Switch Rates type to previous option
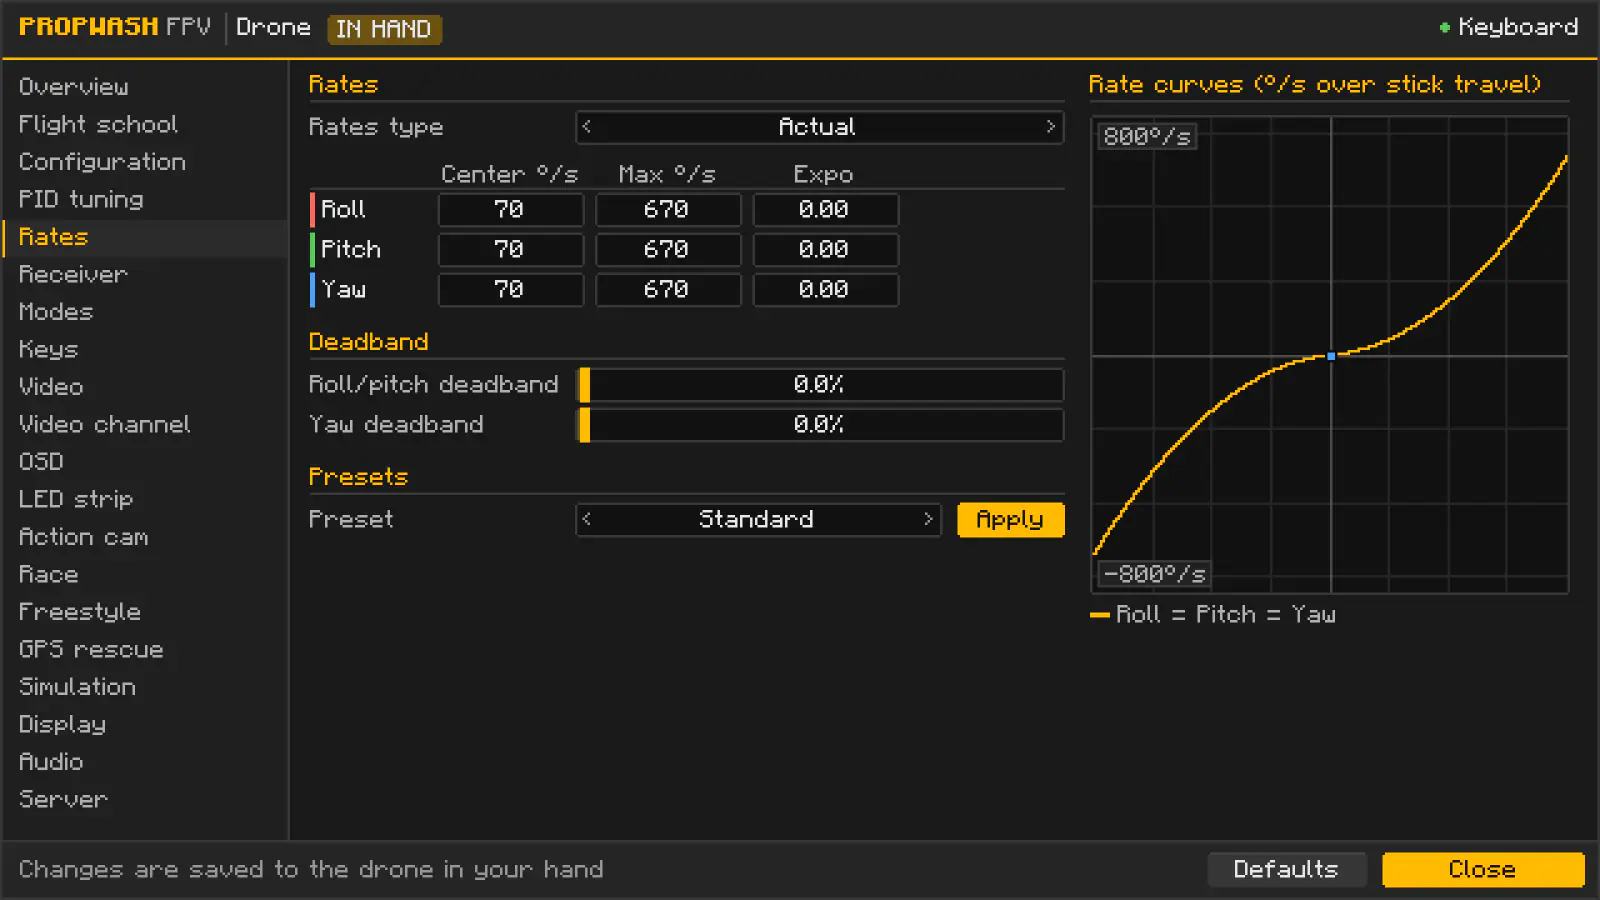 [x=587, y=127]
